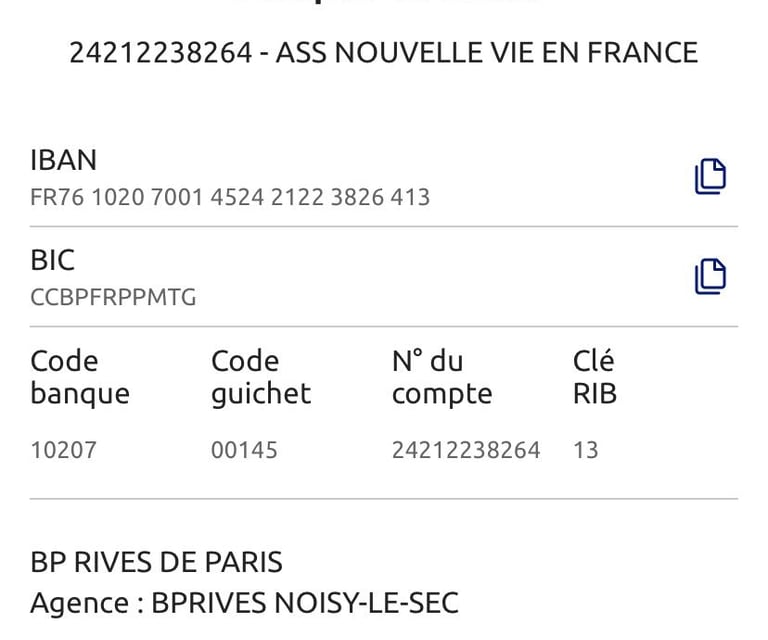Tap the Clé RIB column label

(595, 377)
